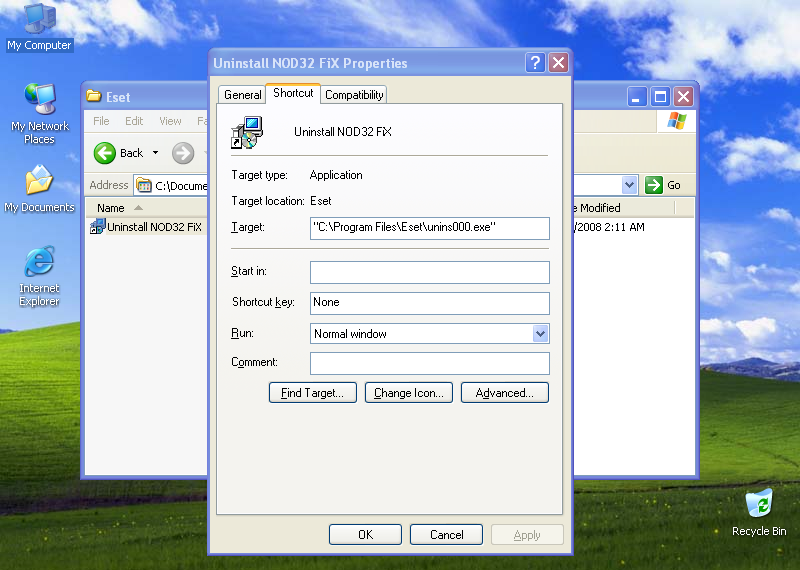Click the Start in input field
The height and width of the screenshot is (570, 800).
point(430,272)
